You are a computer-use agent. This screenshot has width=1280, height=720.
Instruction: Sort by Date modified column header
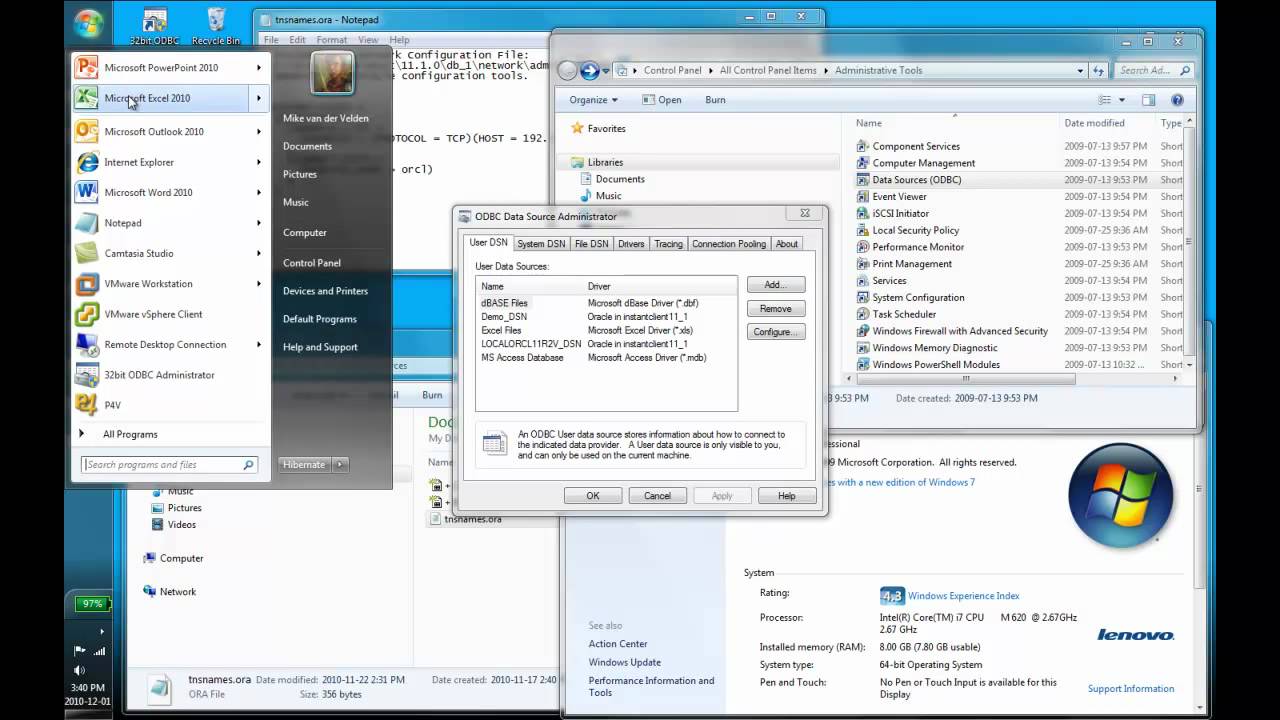coord(1094,123)
